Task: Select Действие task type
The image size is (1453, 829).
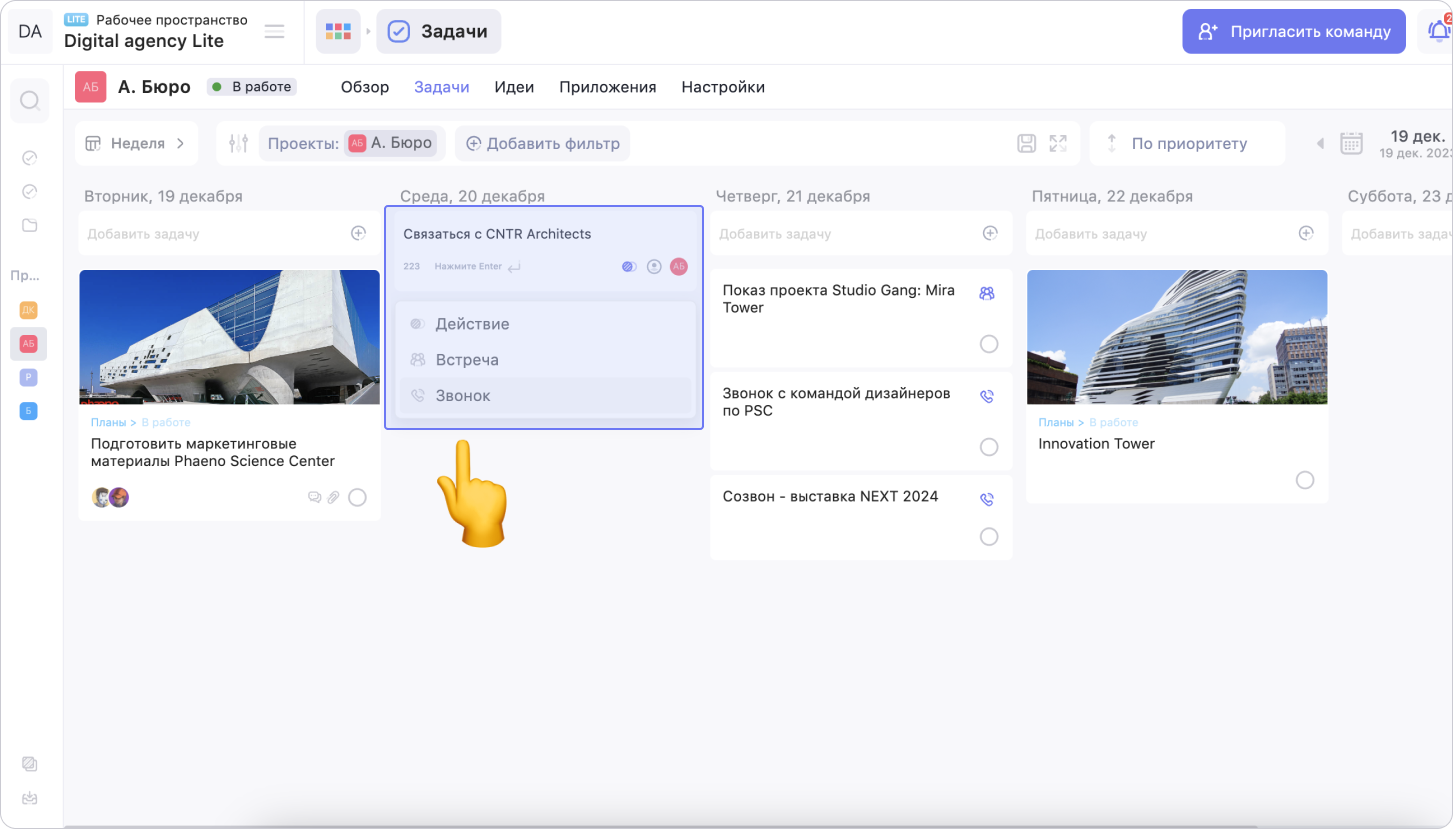Action: pyautogui.click(x=545, y=324)
